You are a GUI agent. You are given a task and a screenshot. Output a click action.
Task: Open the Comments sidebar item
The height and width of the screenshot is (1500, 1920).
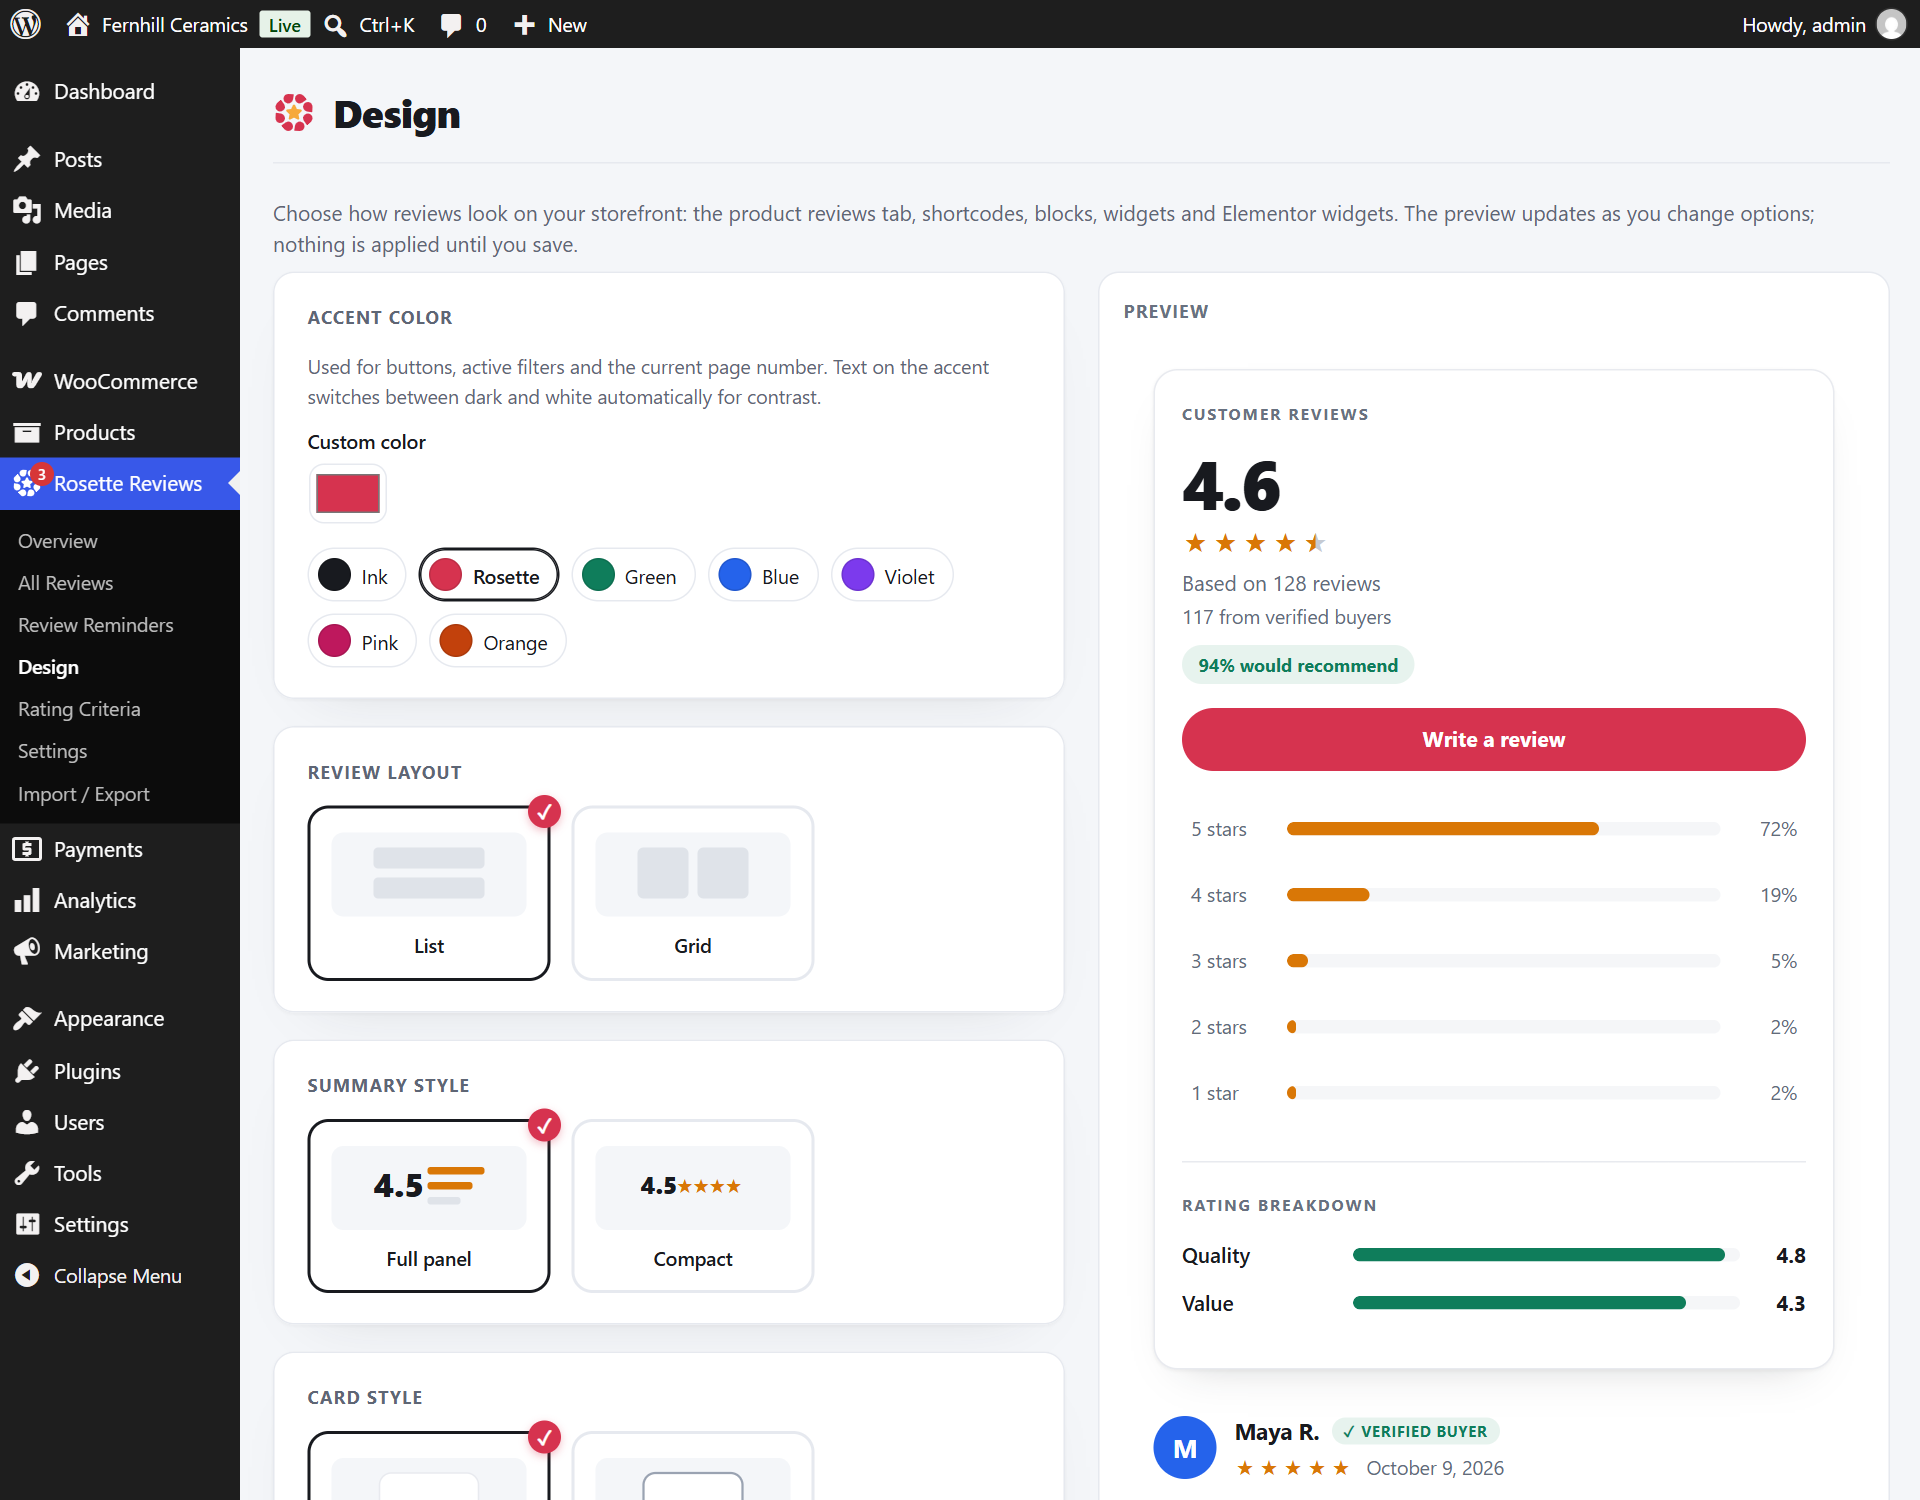tap(120, 313)
